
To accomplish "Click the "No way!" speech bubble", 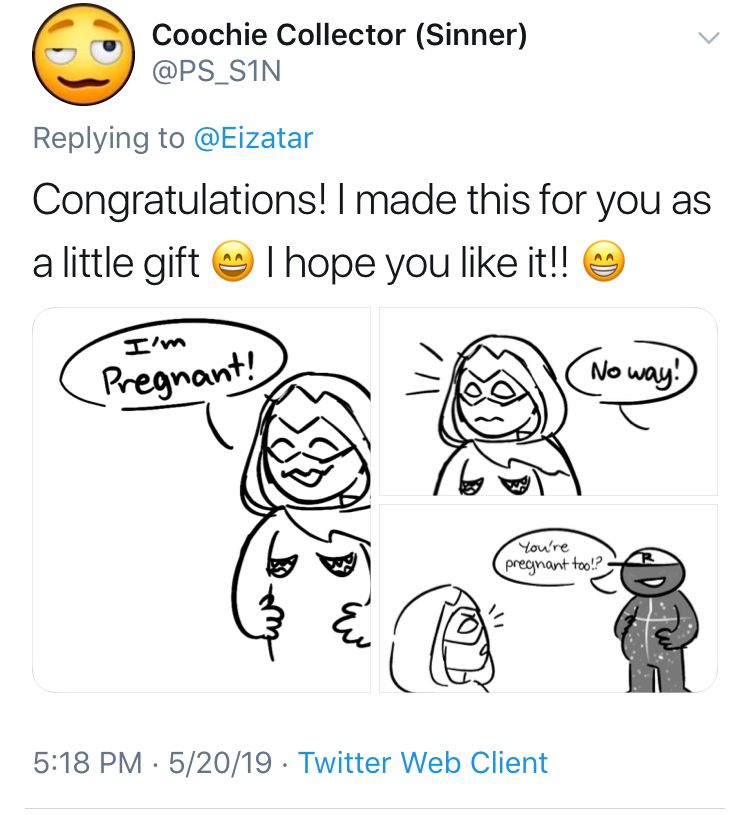I will (633, 371).
